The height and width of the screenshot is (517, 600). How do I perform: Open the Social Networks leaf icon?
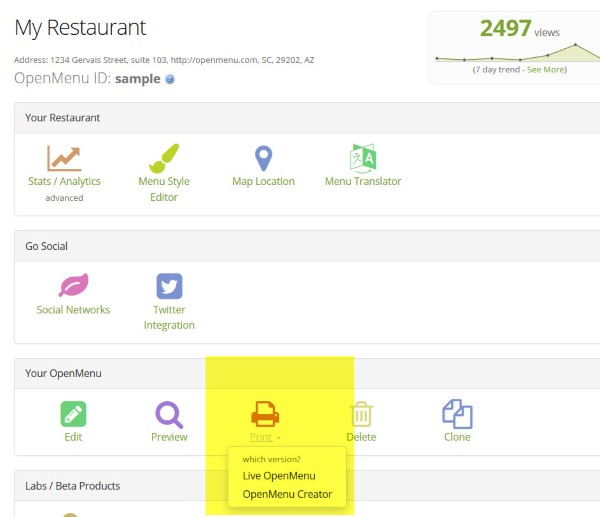click(x=73, y=286)
